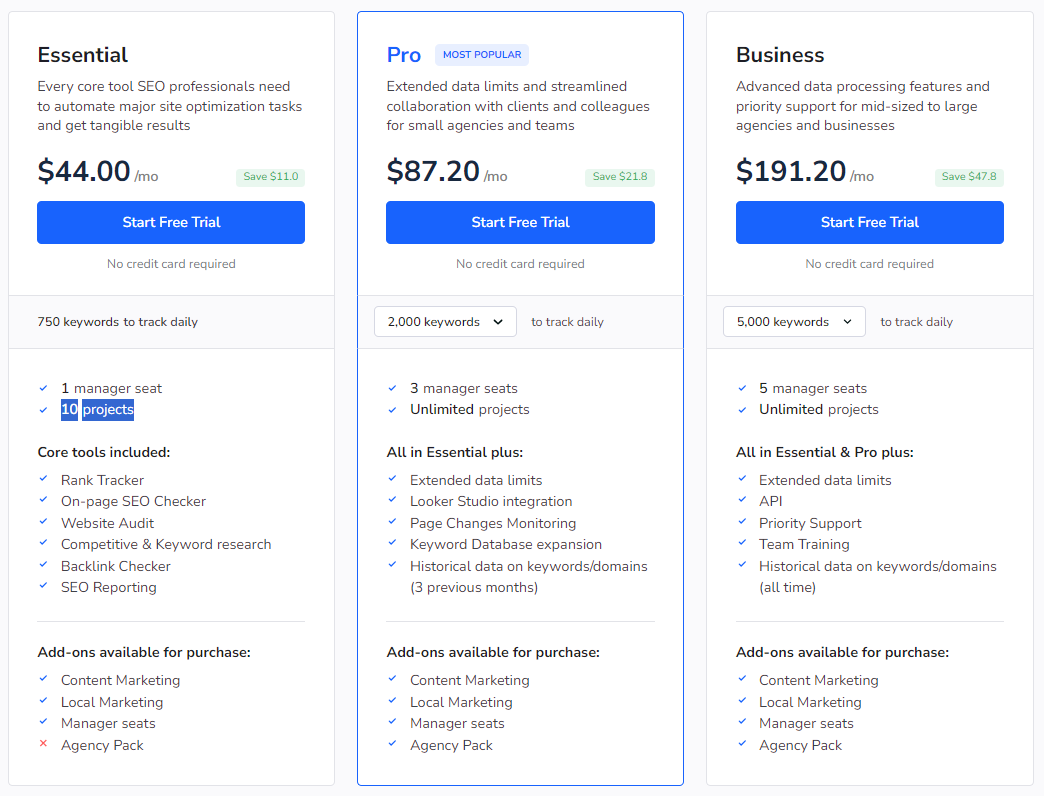Click the highlighted 10 projects text
The image size is (1044, 796).
pos(97,409)
